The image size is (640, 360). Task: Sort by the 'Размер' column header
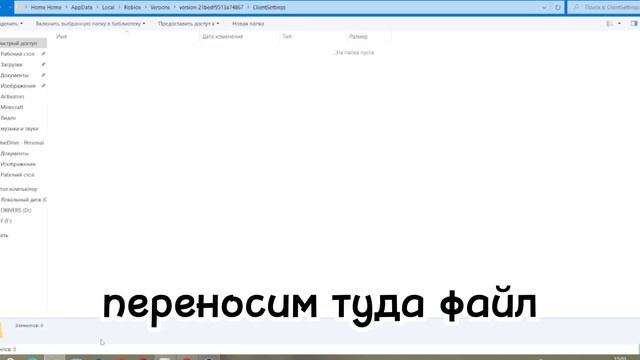358,36
